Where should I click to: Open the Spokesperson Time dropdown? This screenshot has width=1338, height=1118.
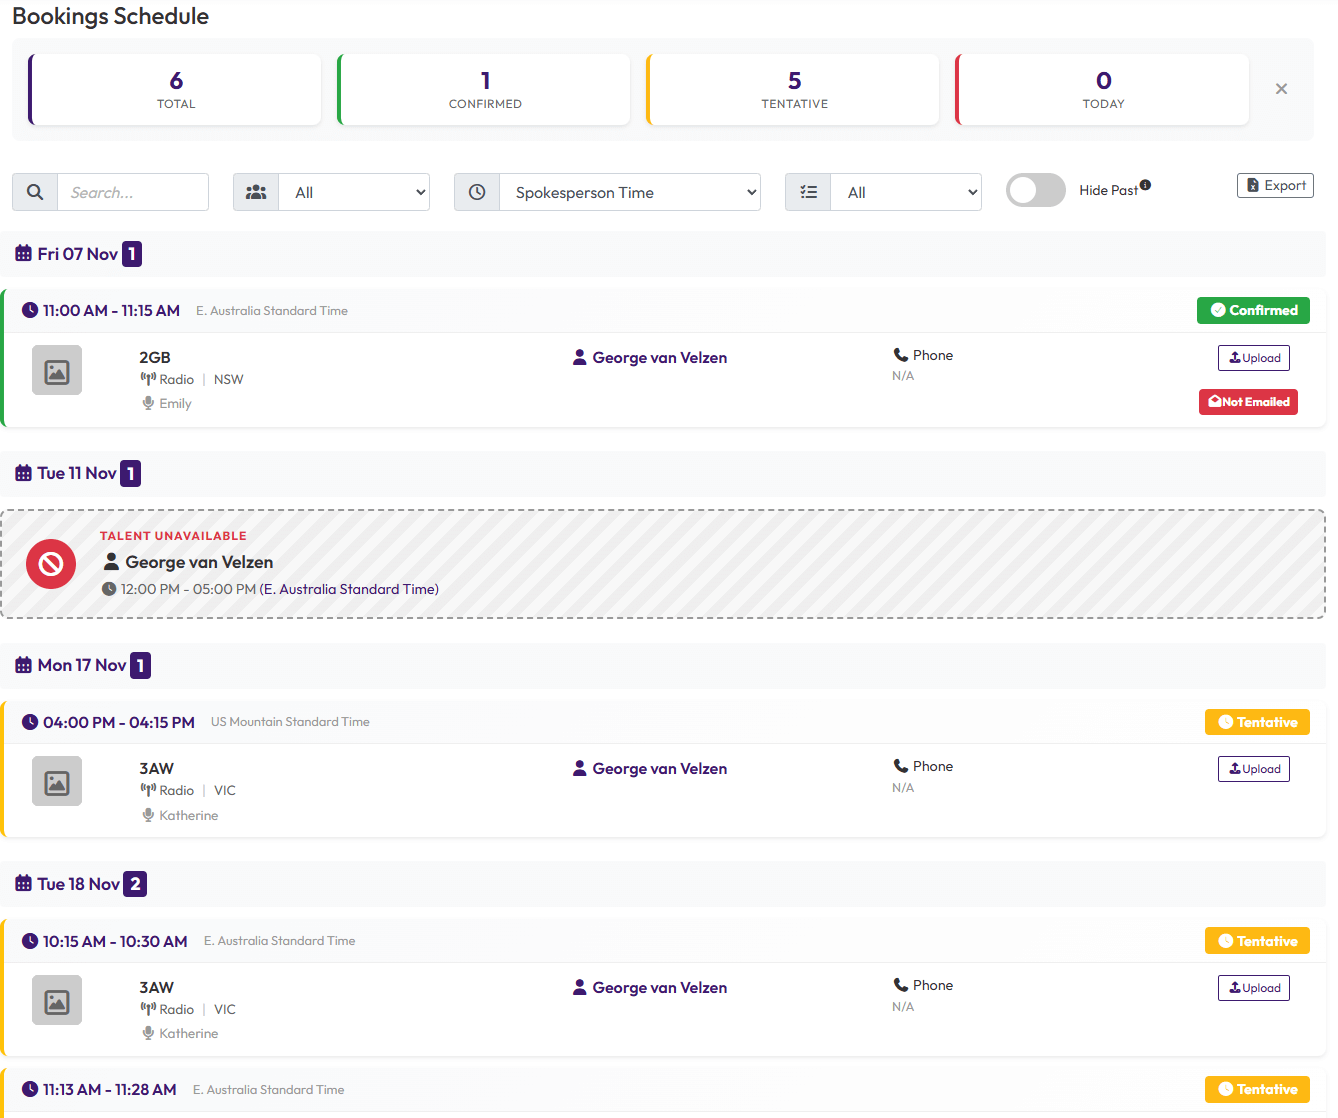click(x=630, y=191)
